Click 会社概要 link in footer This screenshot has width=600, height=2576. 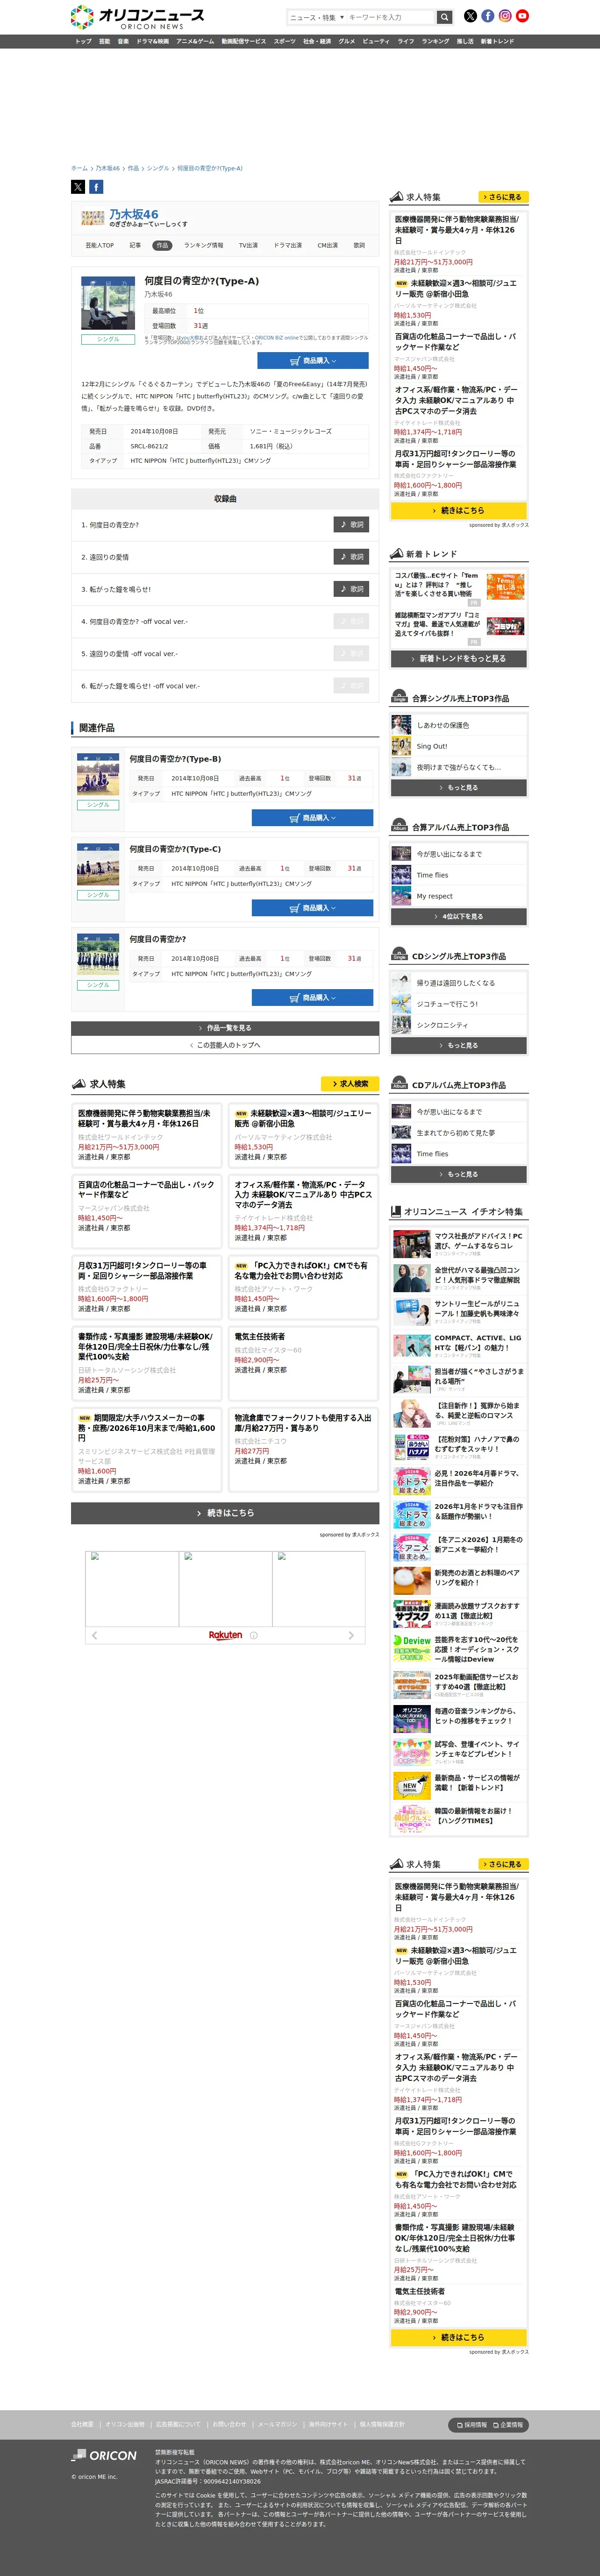[x=82, y=2425]
